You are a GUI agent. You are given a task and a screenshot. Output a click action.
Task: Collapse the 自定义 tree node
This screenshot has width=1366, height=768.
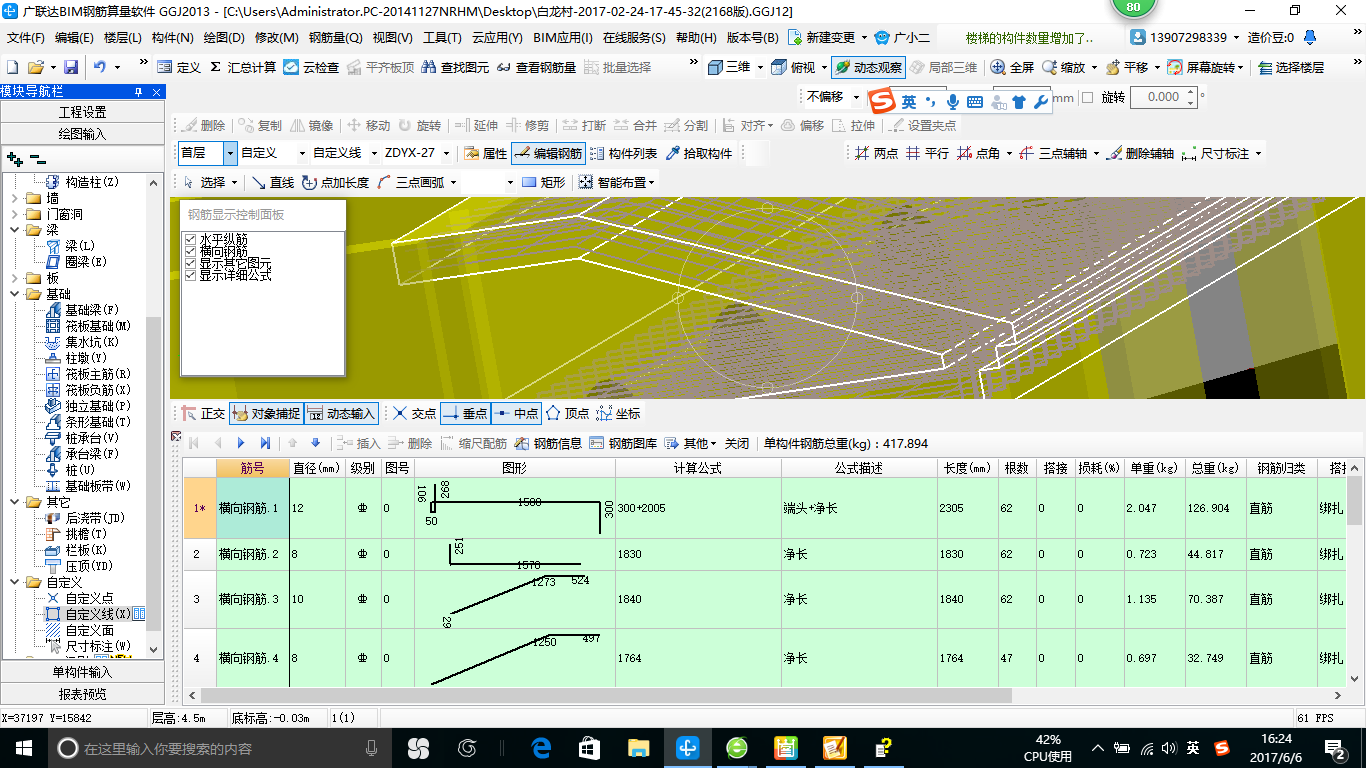(x=13, y=582)
